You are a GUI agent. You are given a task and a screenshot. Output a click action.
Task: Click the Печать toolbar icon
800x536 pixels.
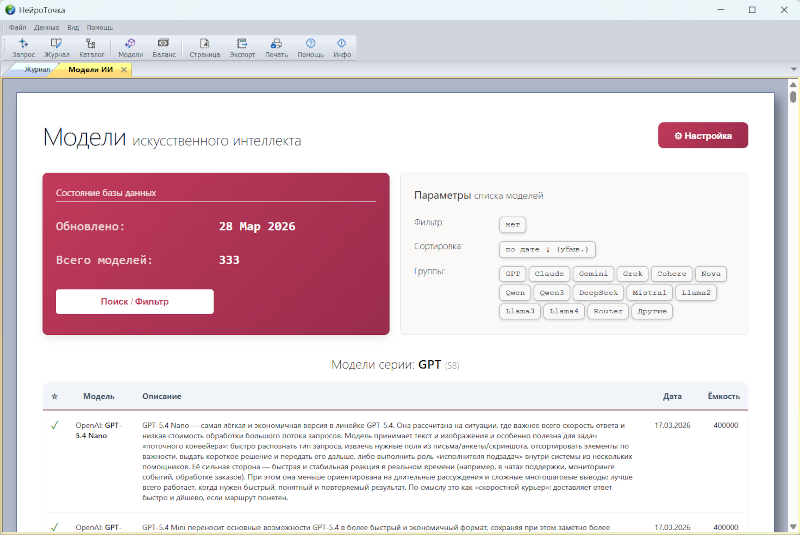pyautogui.click(x=276, y=48)
